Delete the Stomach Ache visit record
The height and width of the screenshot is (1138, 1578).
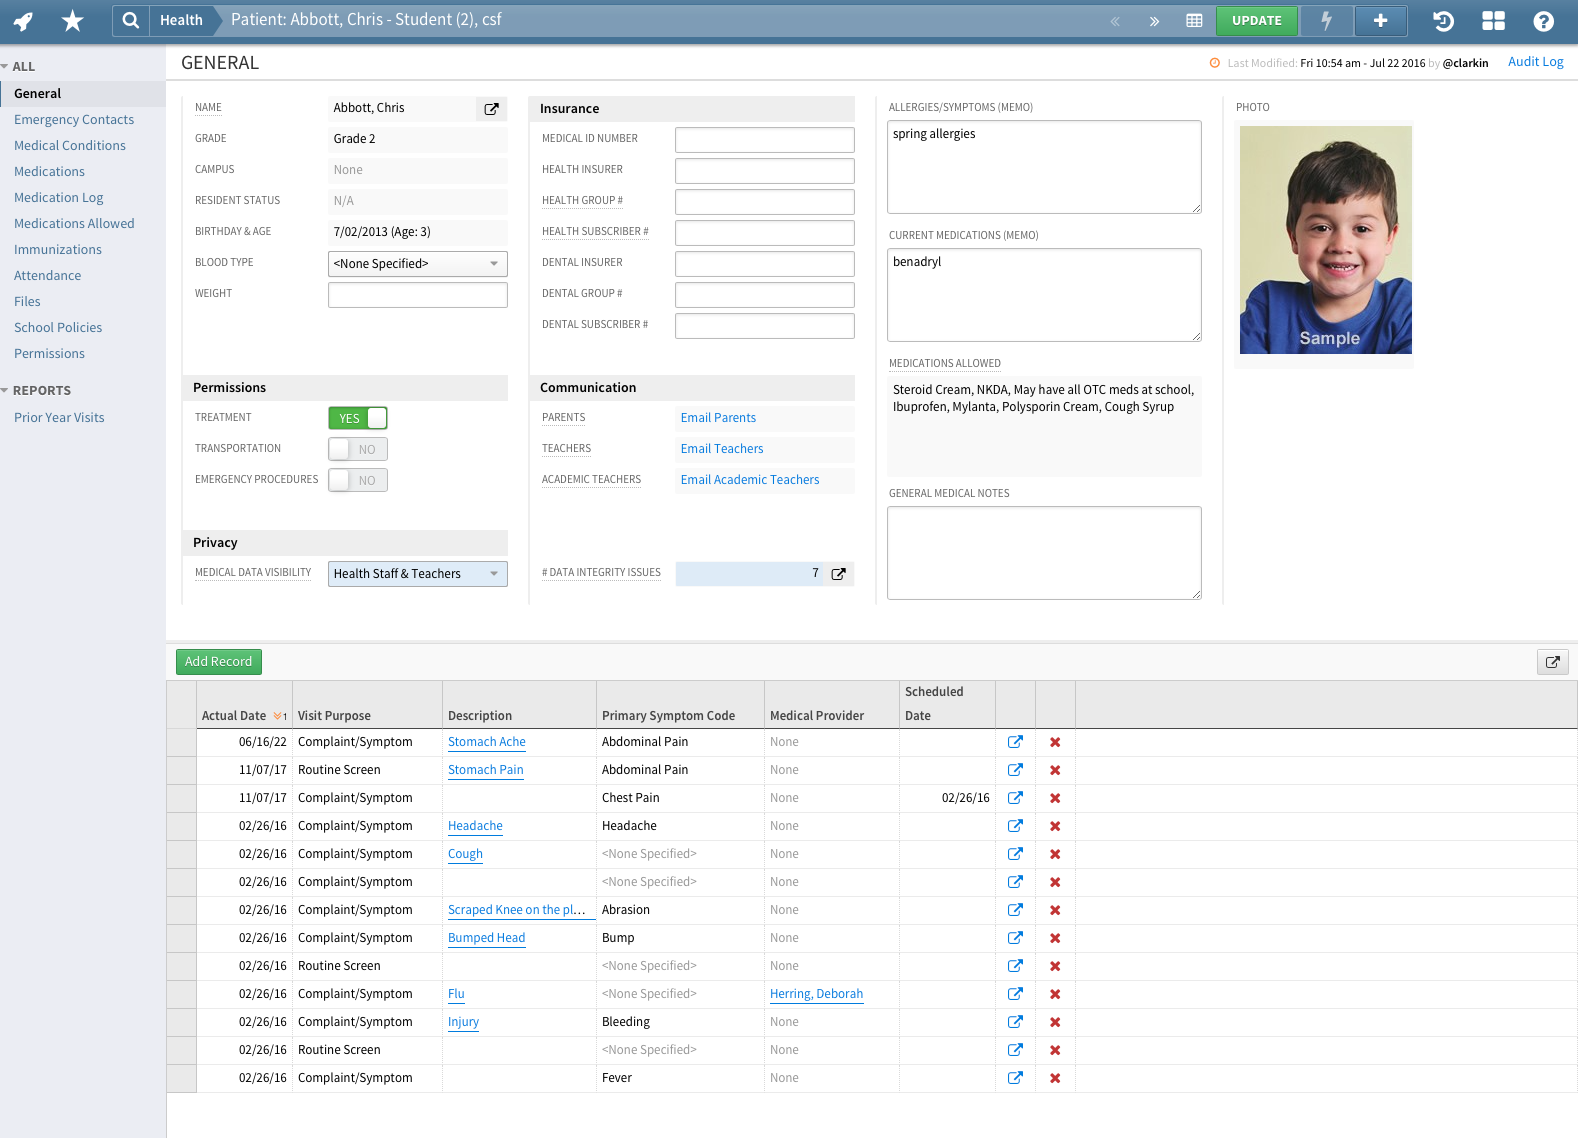(1055, 742)
